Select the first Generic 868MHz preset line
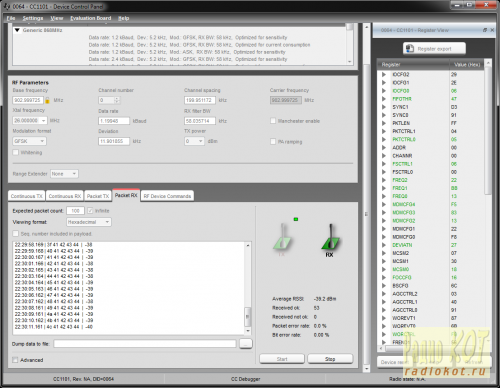The width and height of the screenshot is (500, 388). pos(188,38)
